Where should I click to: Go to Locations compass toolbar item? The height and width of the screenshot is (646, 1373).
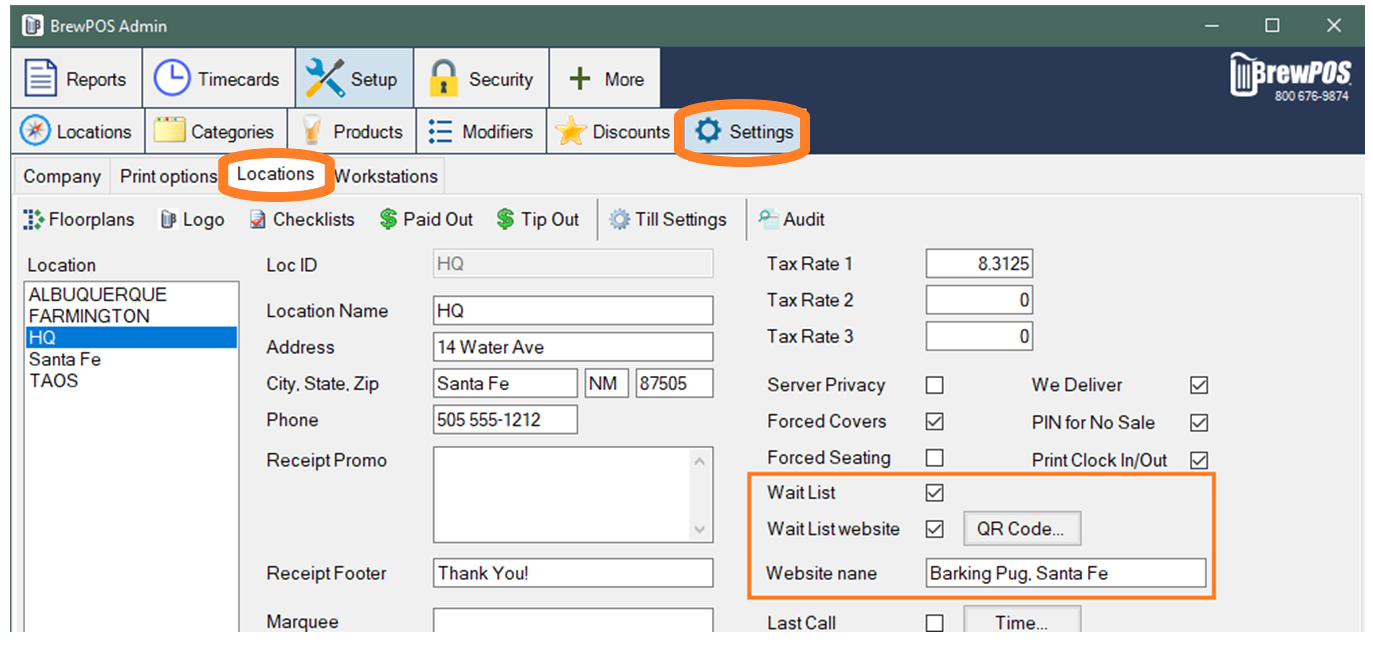(x=78, y=132)
